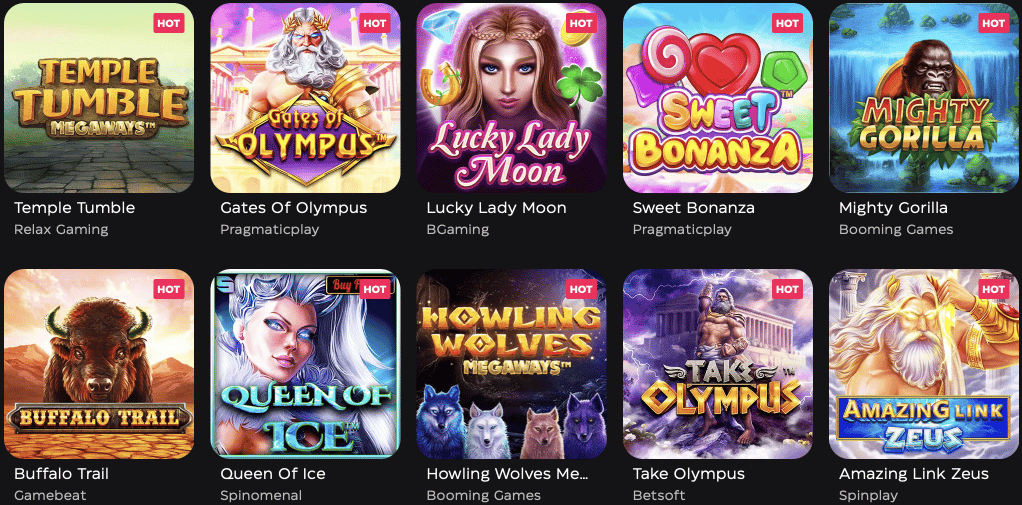This screenshot has height=505, width=1022.
Task: Open the Spinomenal provider label
Action: pos(261,495)
